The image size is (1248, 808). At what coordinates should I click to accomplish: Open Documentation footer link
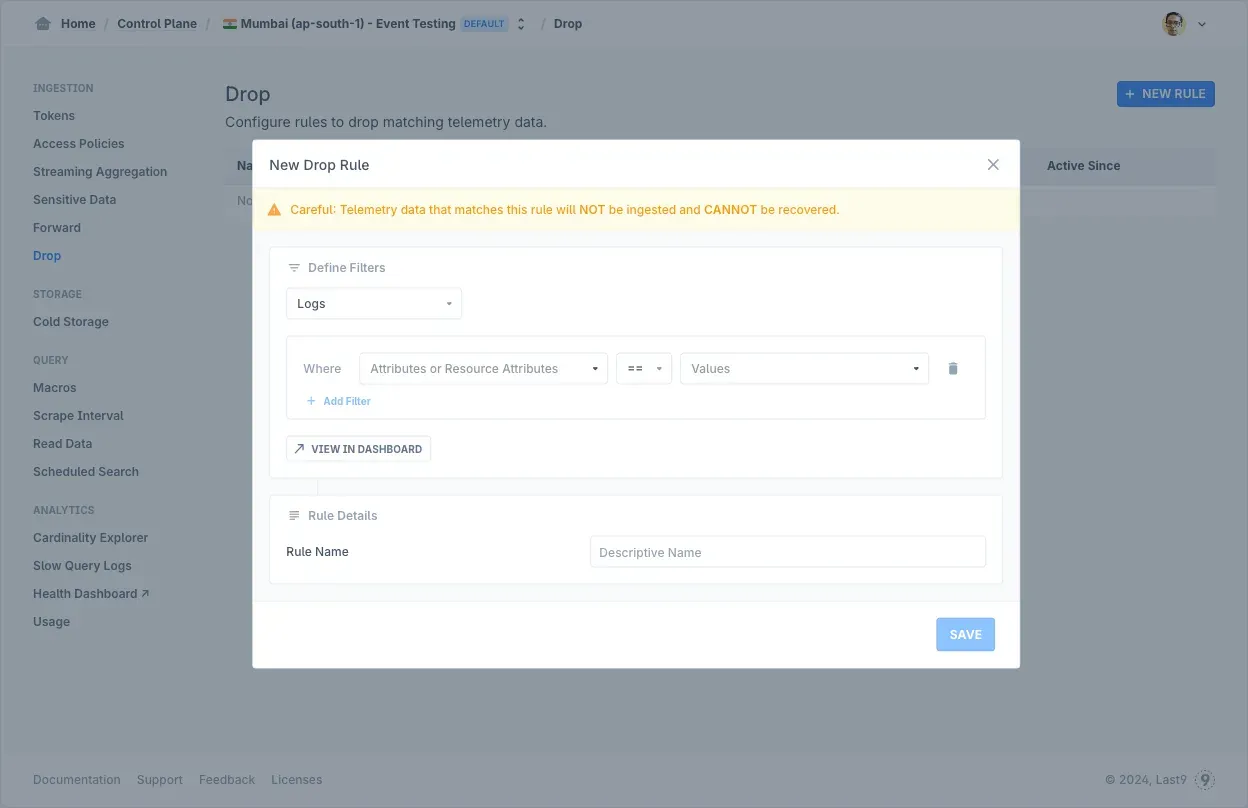77,780
